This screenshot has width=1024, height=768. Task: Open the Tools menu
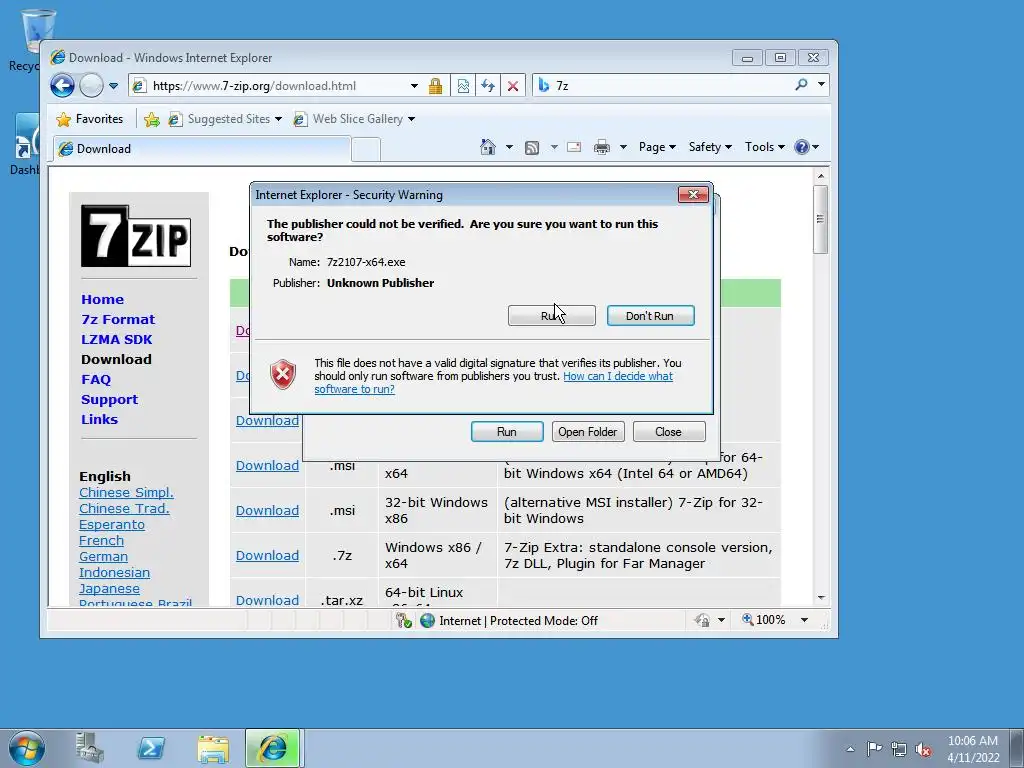(x=764, y=147)
